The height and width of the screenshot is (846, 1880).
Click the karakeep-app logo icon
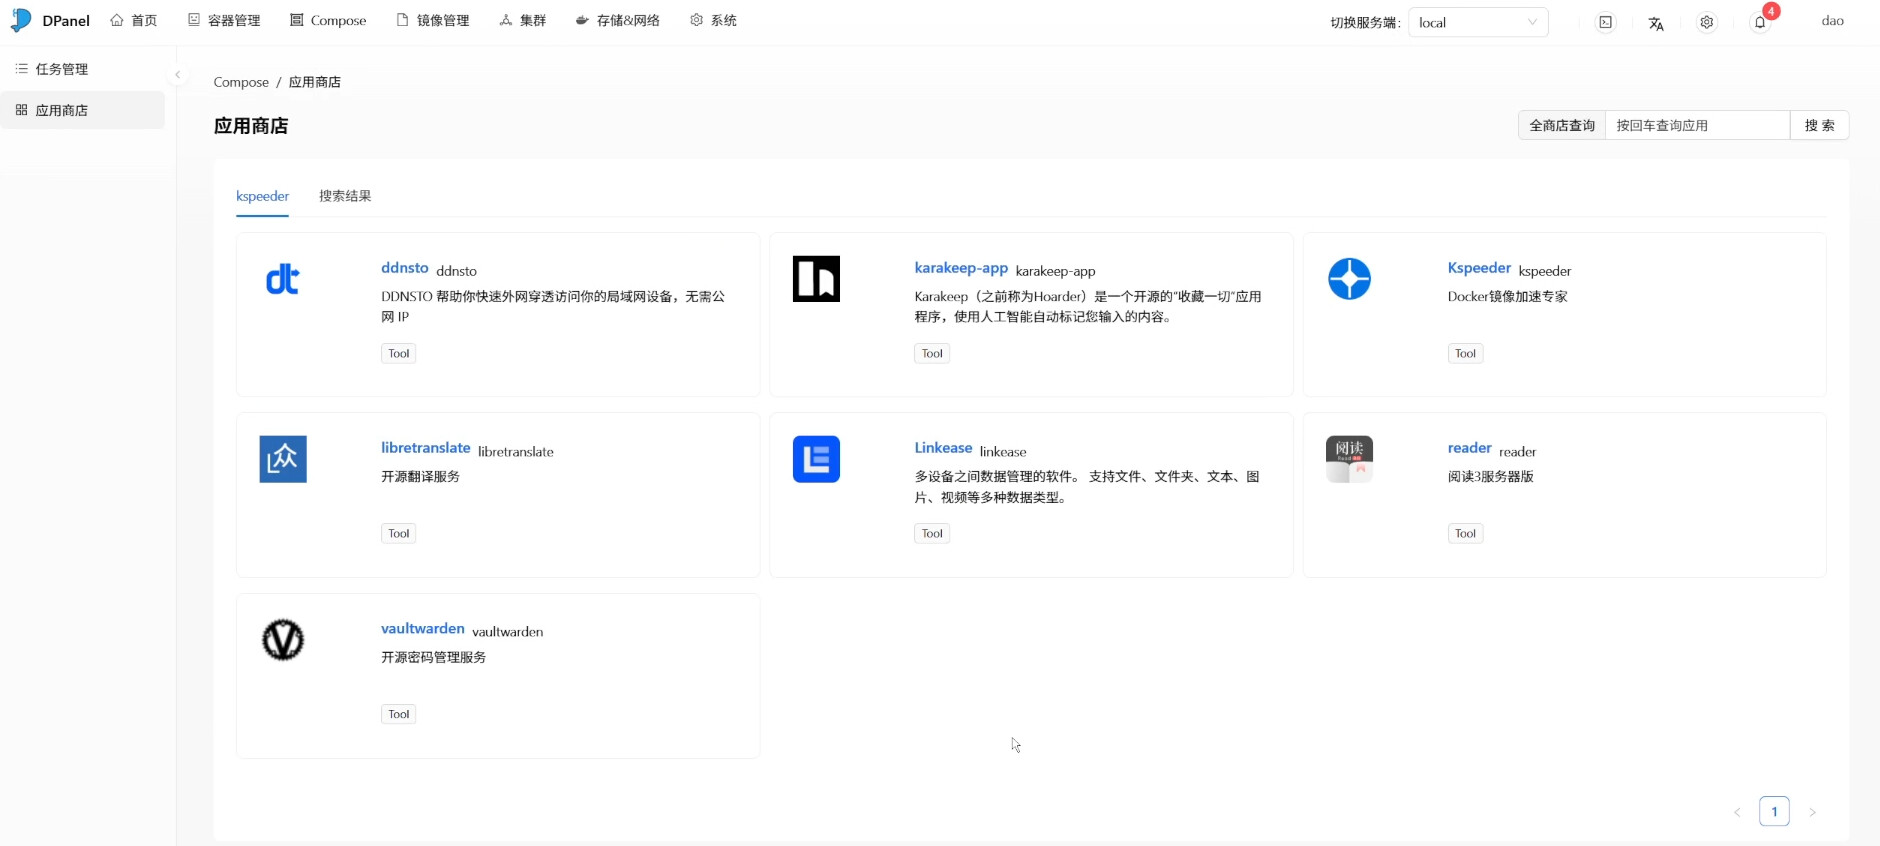tap(816, 279)
